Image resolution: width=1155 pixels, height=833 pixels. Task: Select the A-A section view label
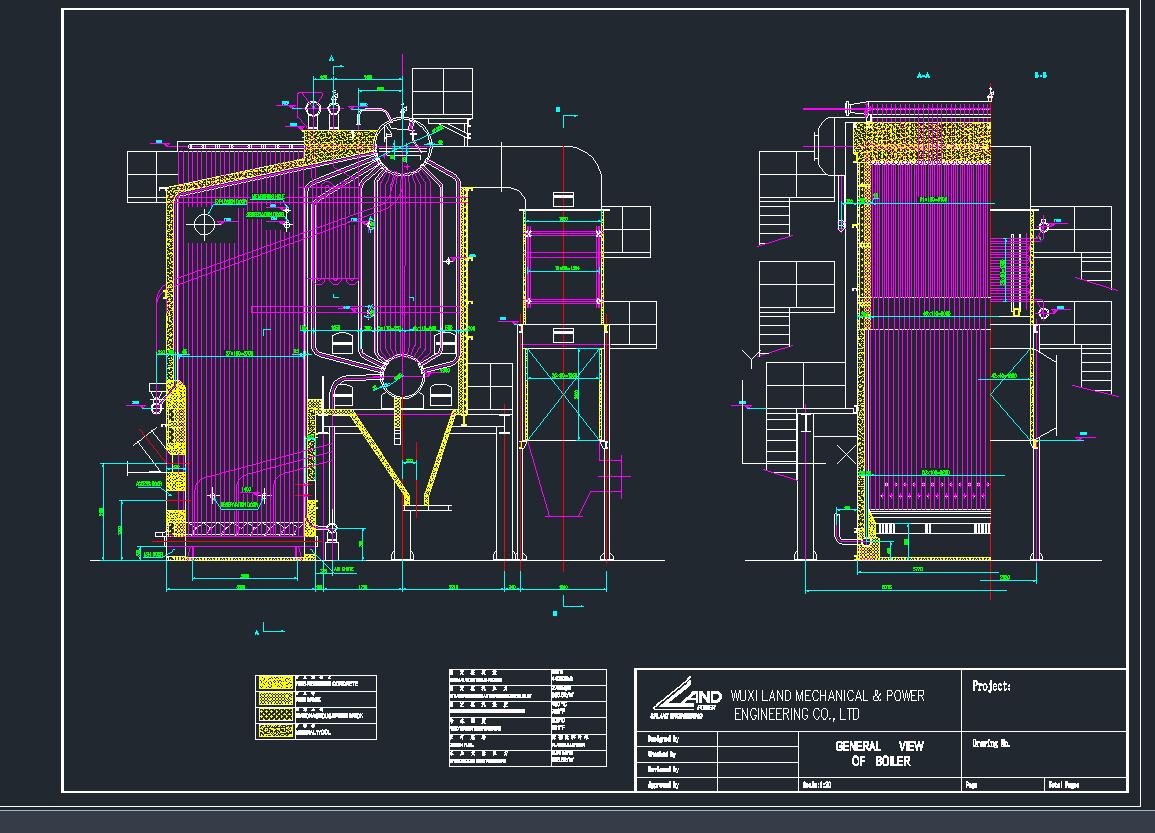[923, 75]
